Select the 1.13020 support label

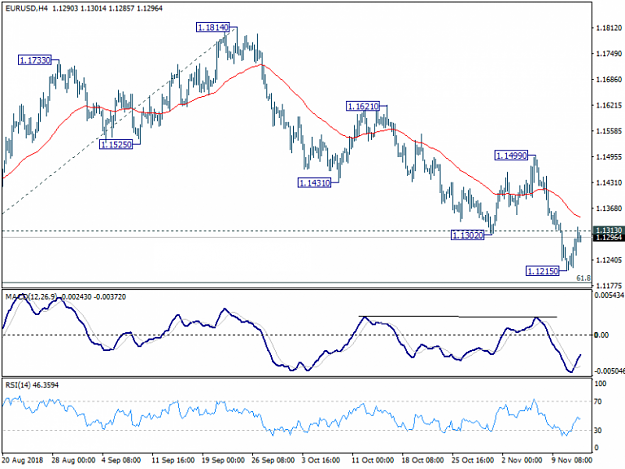point(468,235)
